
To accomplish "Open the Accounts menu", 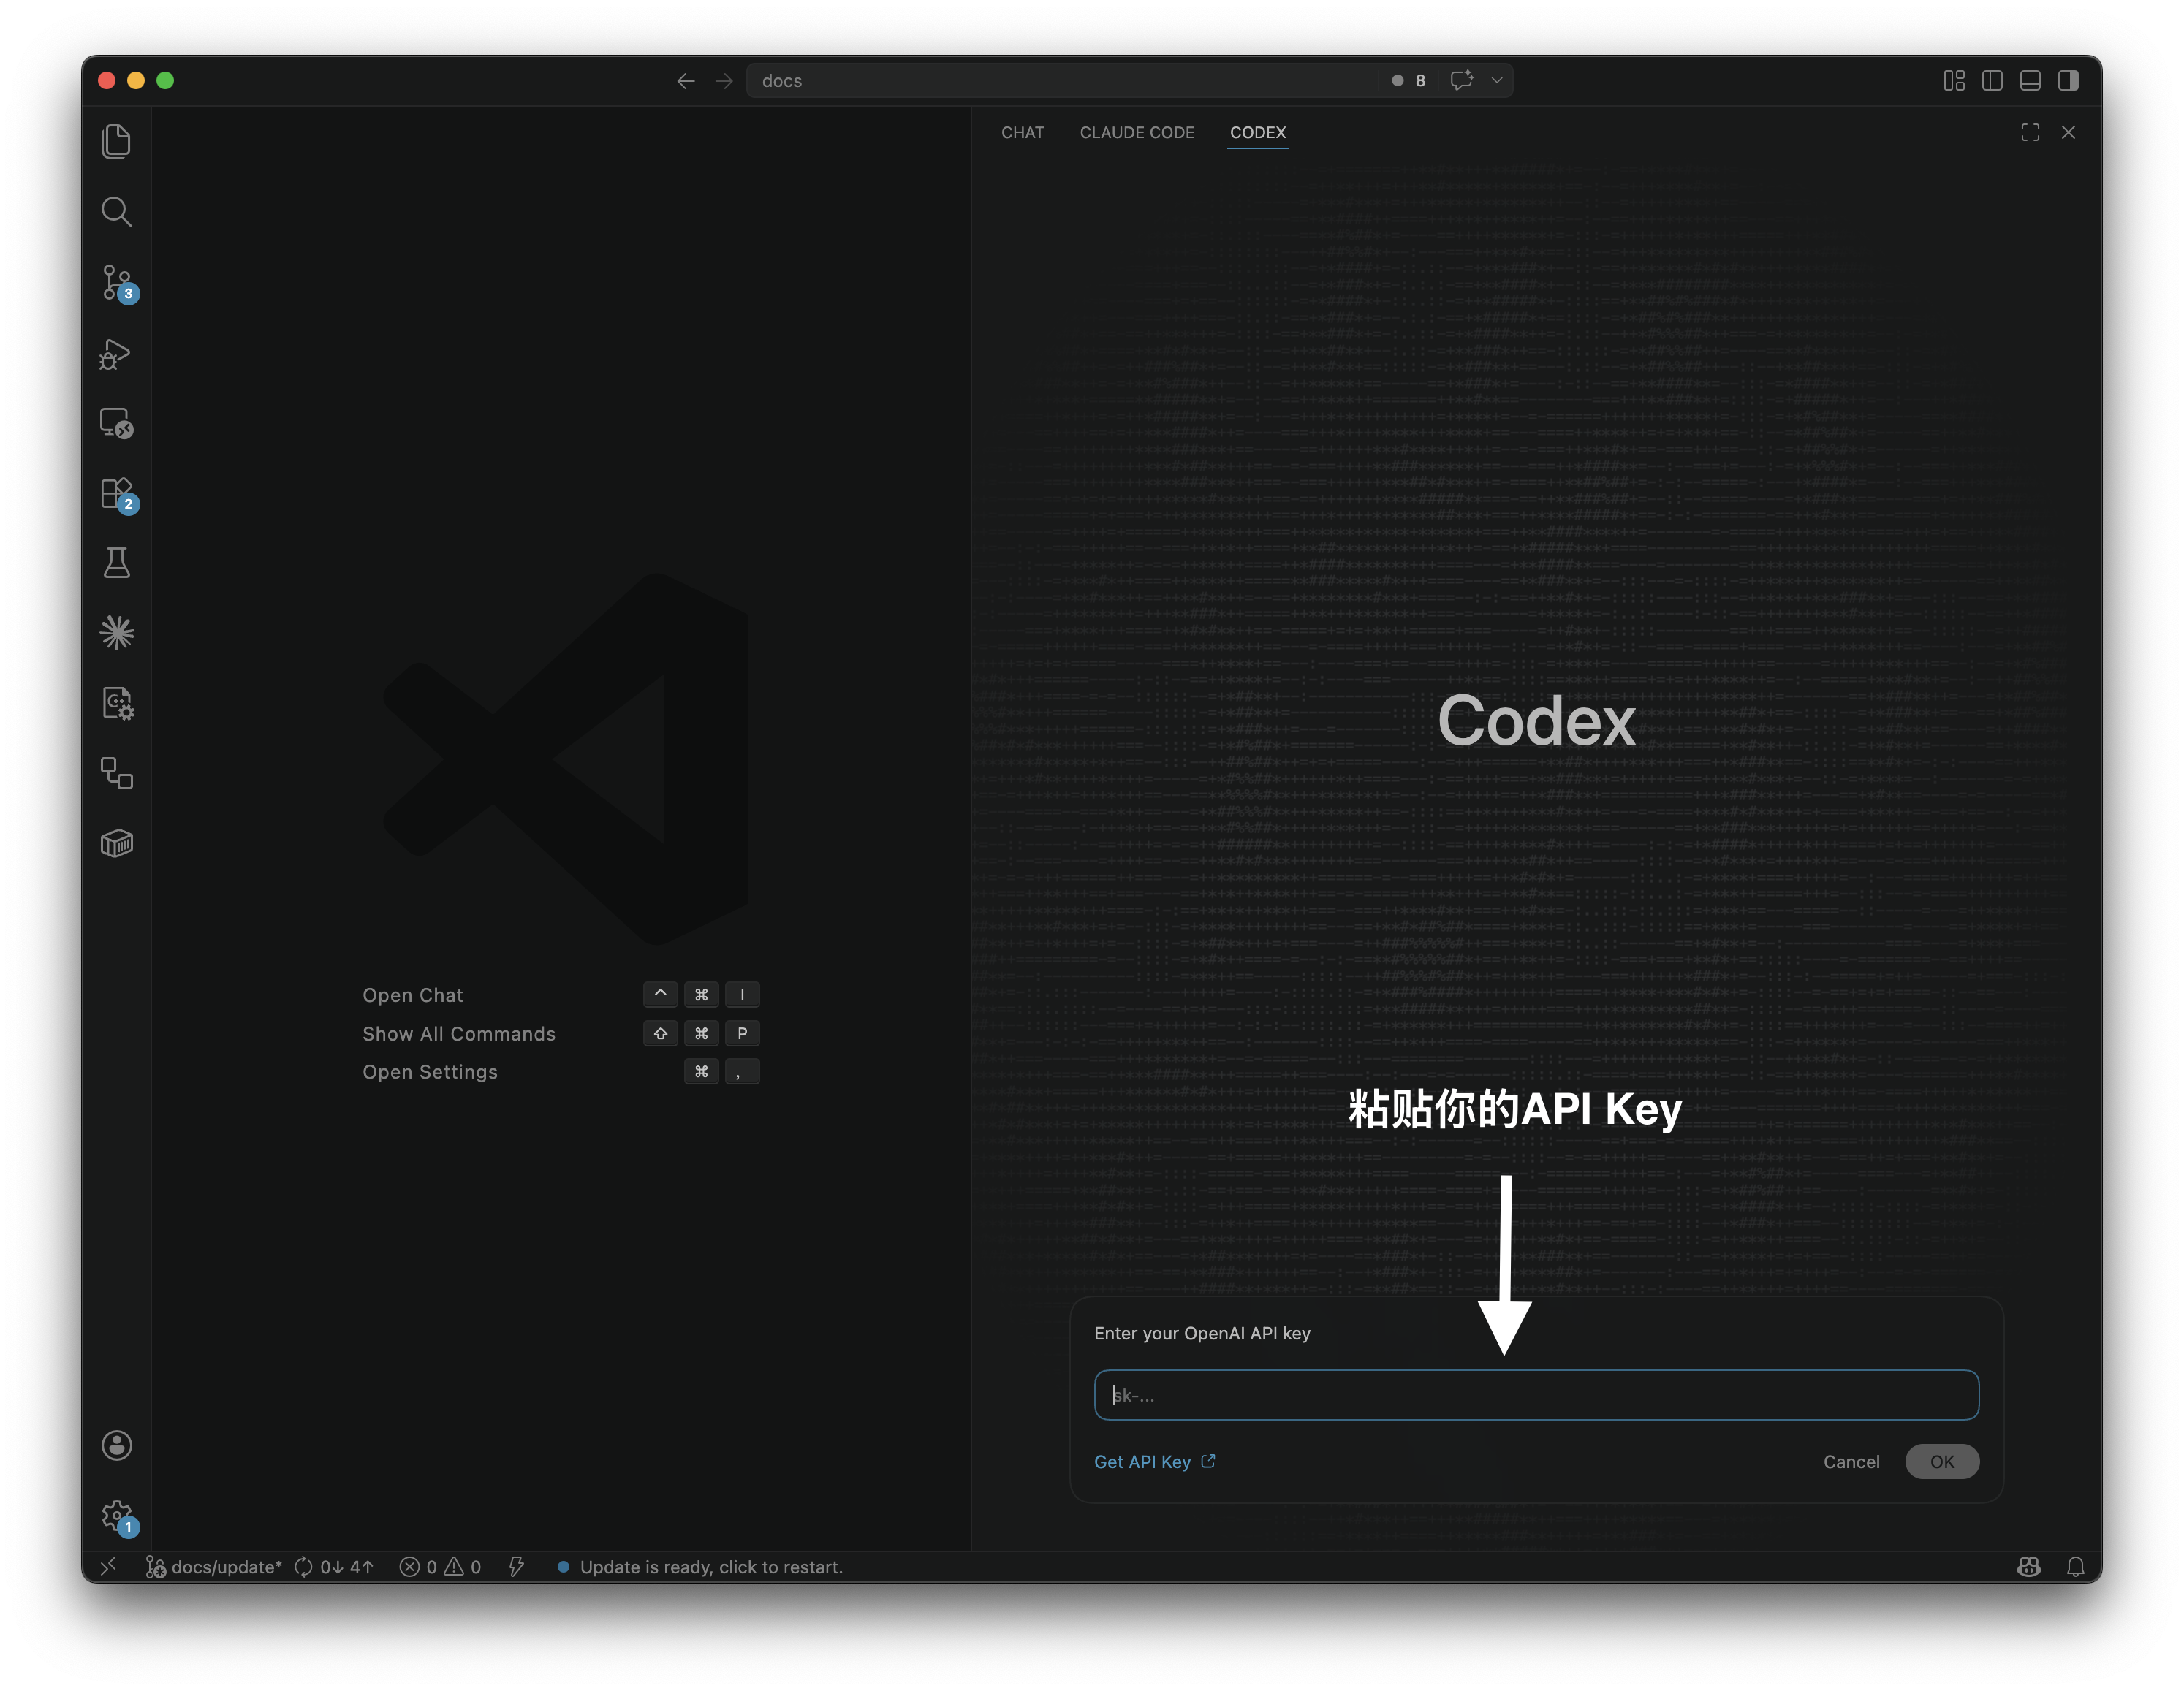I will coord(116,1445).
